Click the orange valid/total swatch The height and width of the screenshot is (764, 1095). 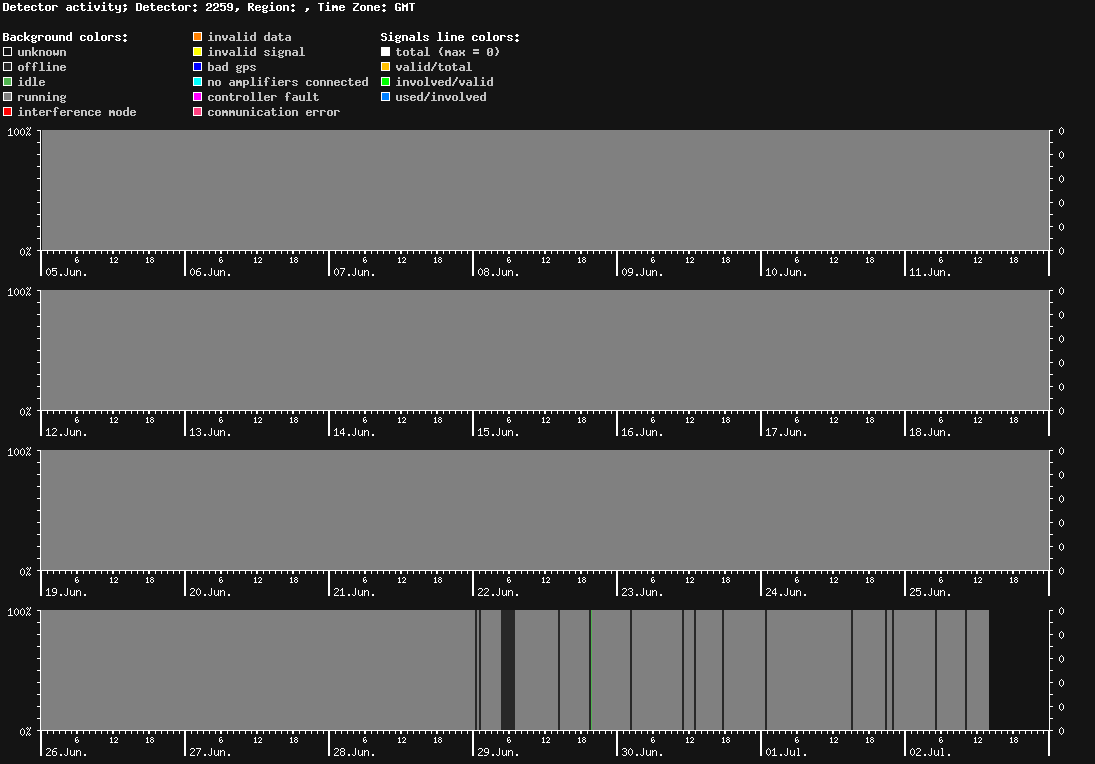pos(385,67)
